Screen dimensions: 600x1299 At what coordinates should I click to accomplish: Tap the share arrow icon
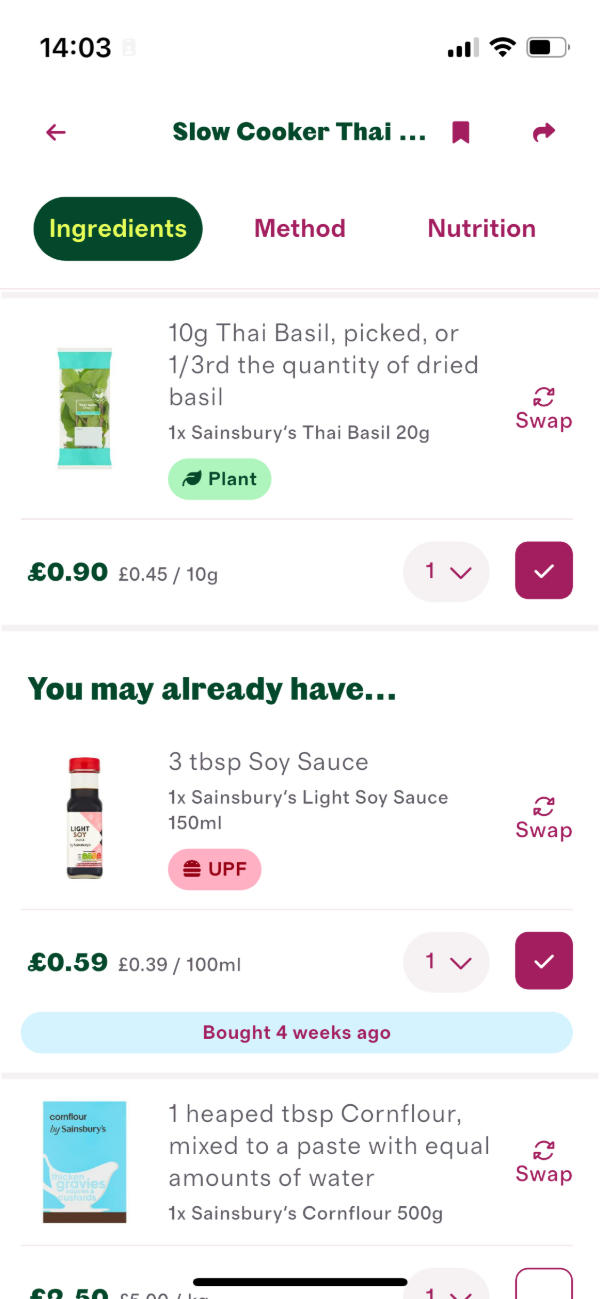click(543, 132)
